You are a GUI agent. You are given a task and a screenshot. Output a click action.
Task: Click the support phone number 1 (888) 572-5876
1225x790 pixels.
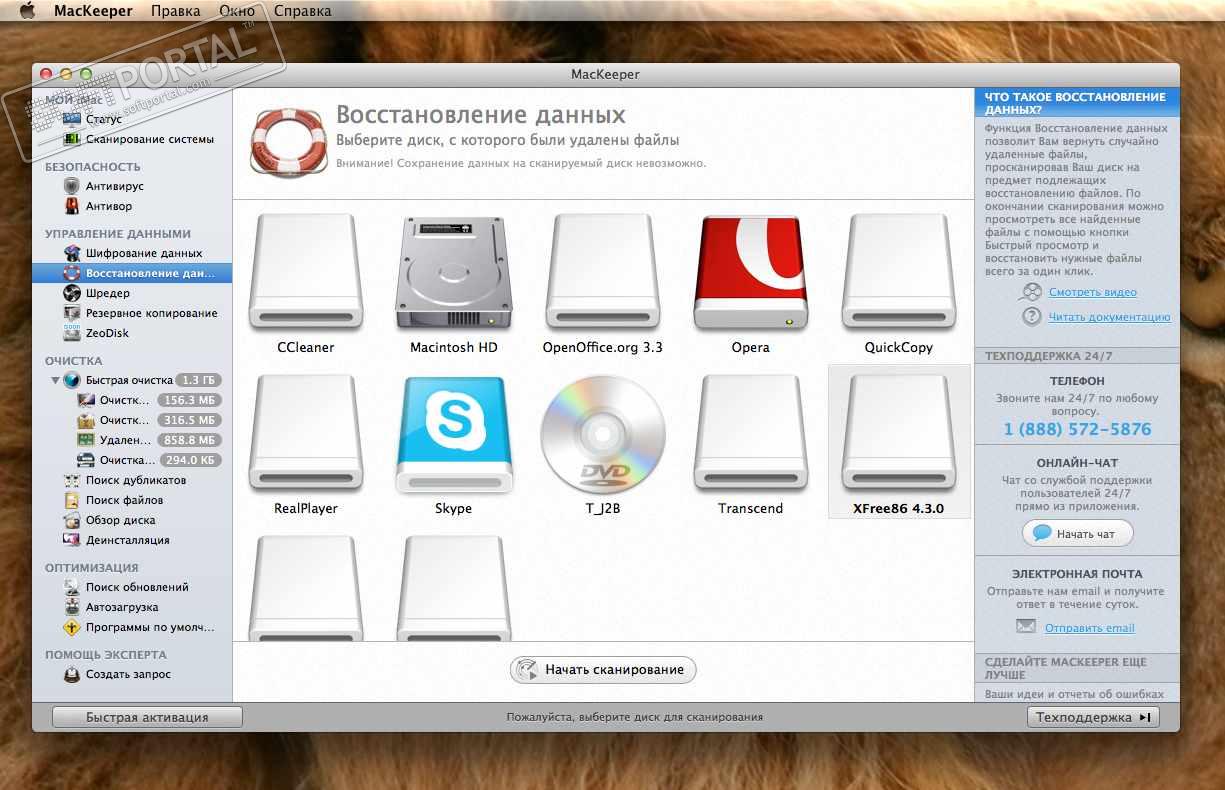tap(1078, 429)
